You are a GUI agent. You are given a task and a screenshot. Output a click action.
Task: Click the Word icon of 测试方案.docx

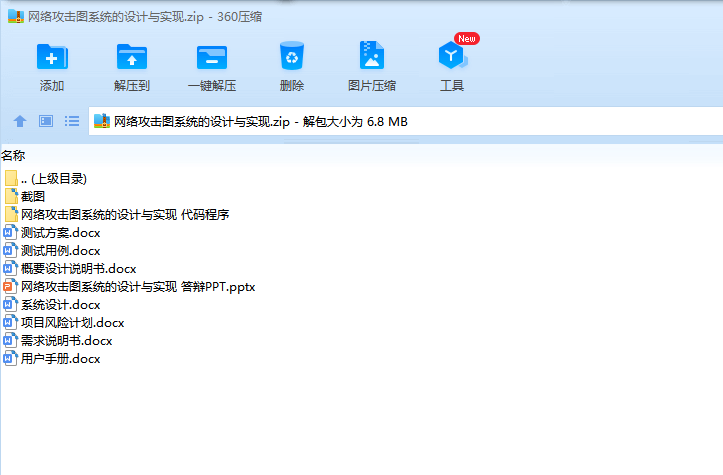click(x=11, y=232)
